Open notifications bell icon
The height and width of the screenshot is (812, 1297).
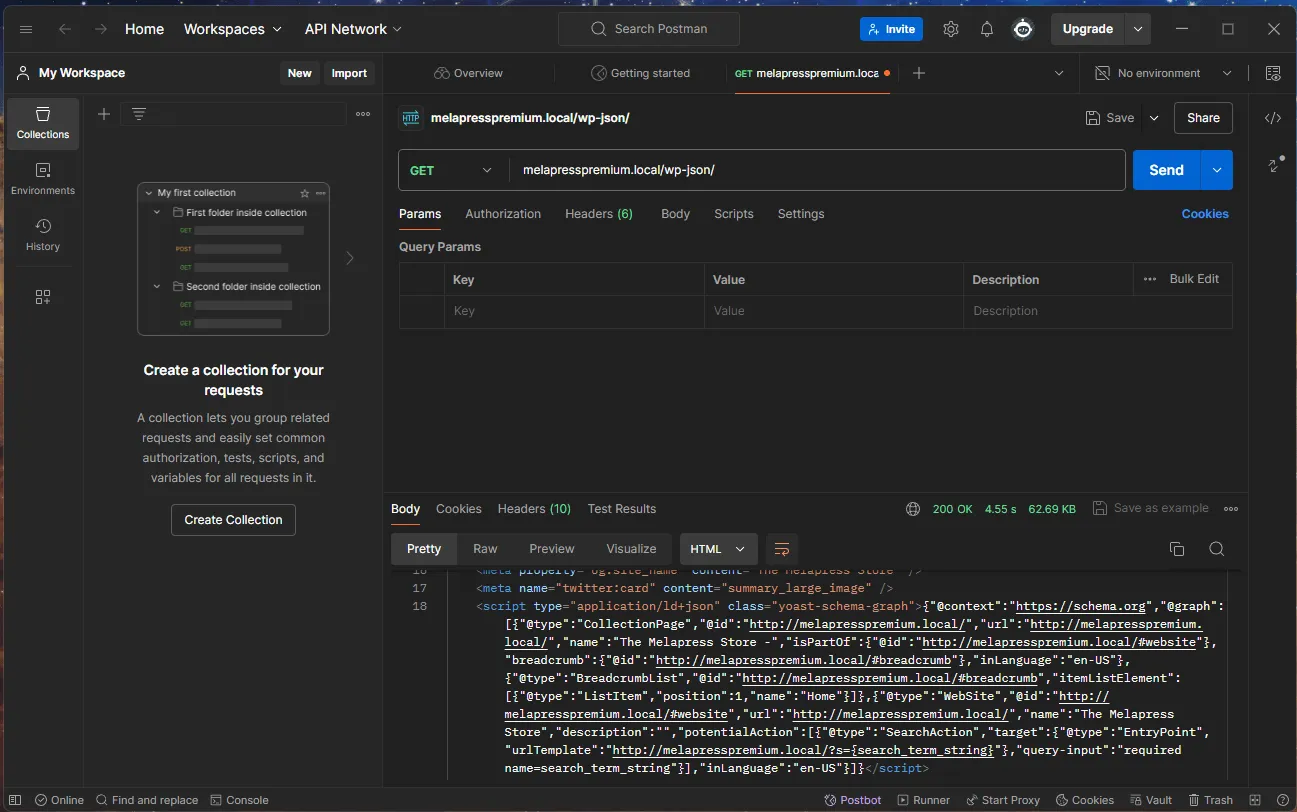987,29
